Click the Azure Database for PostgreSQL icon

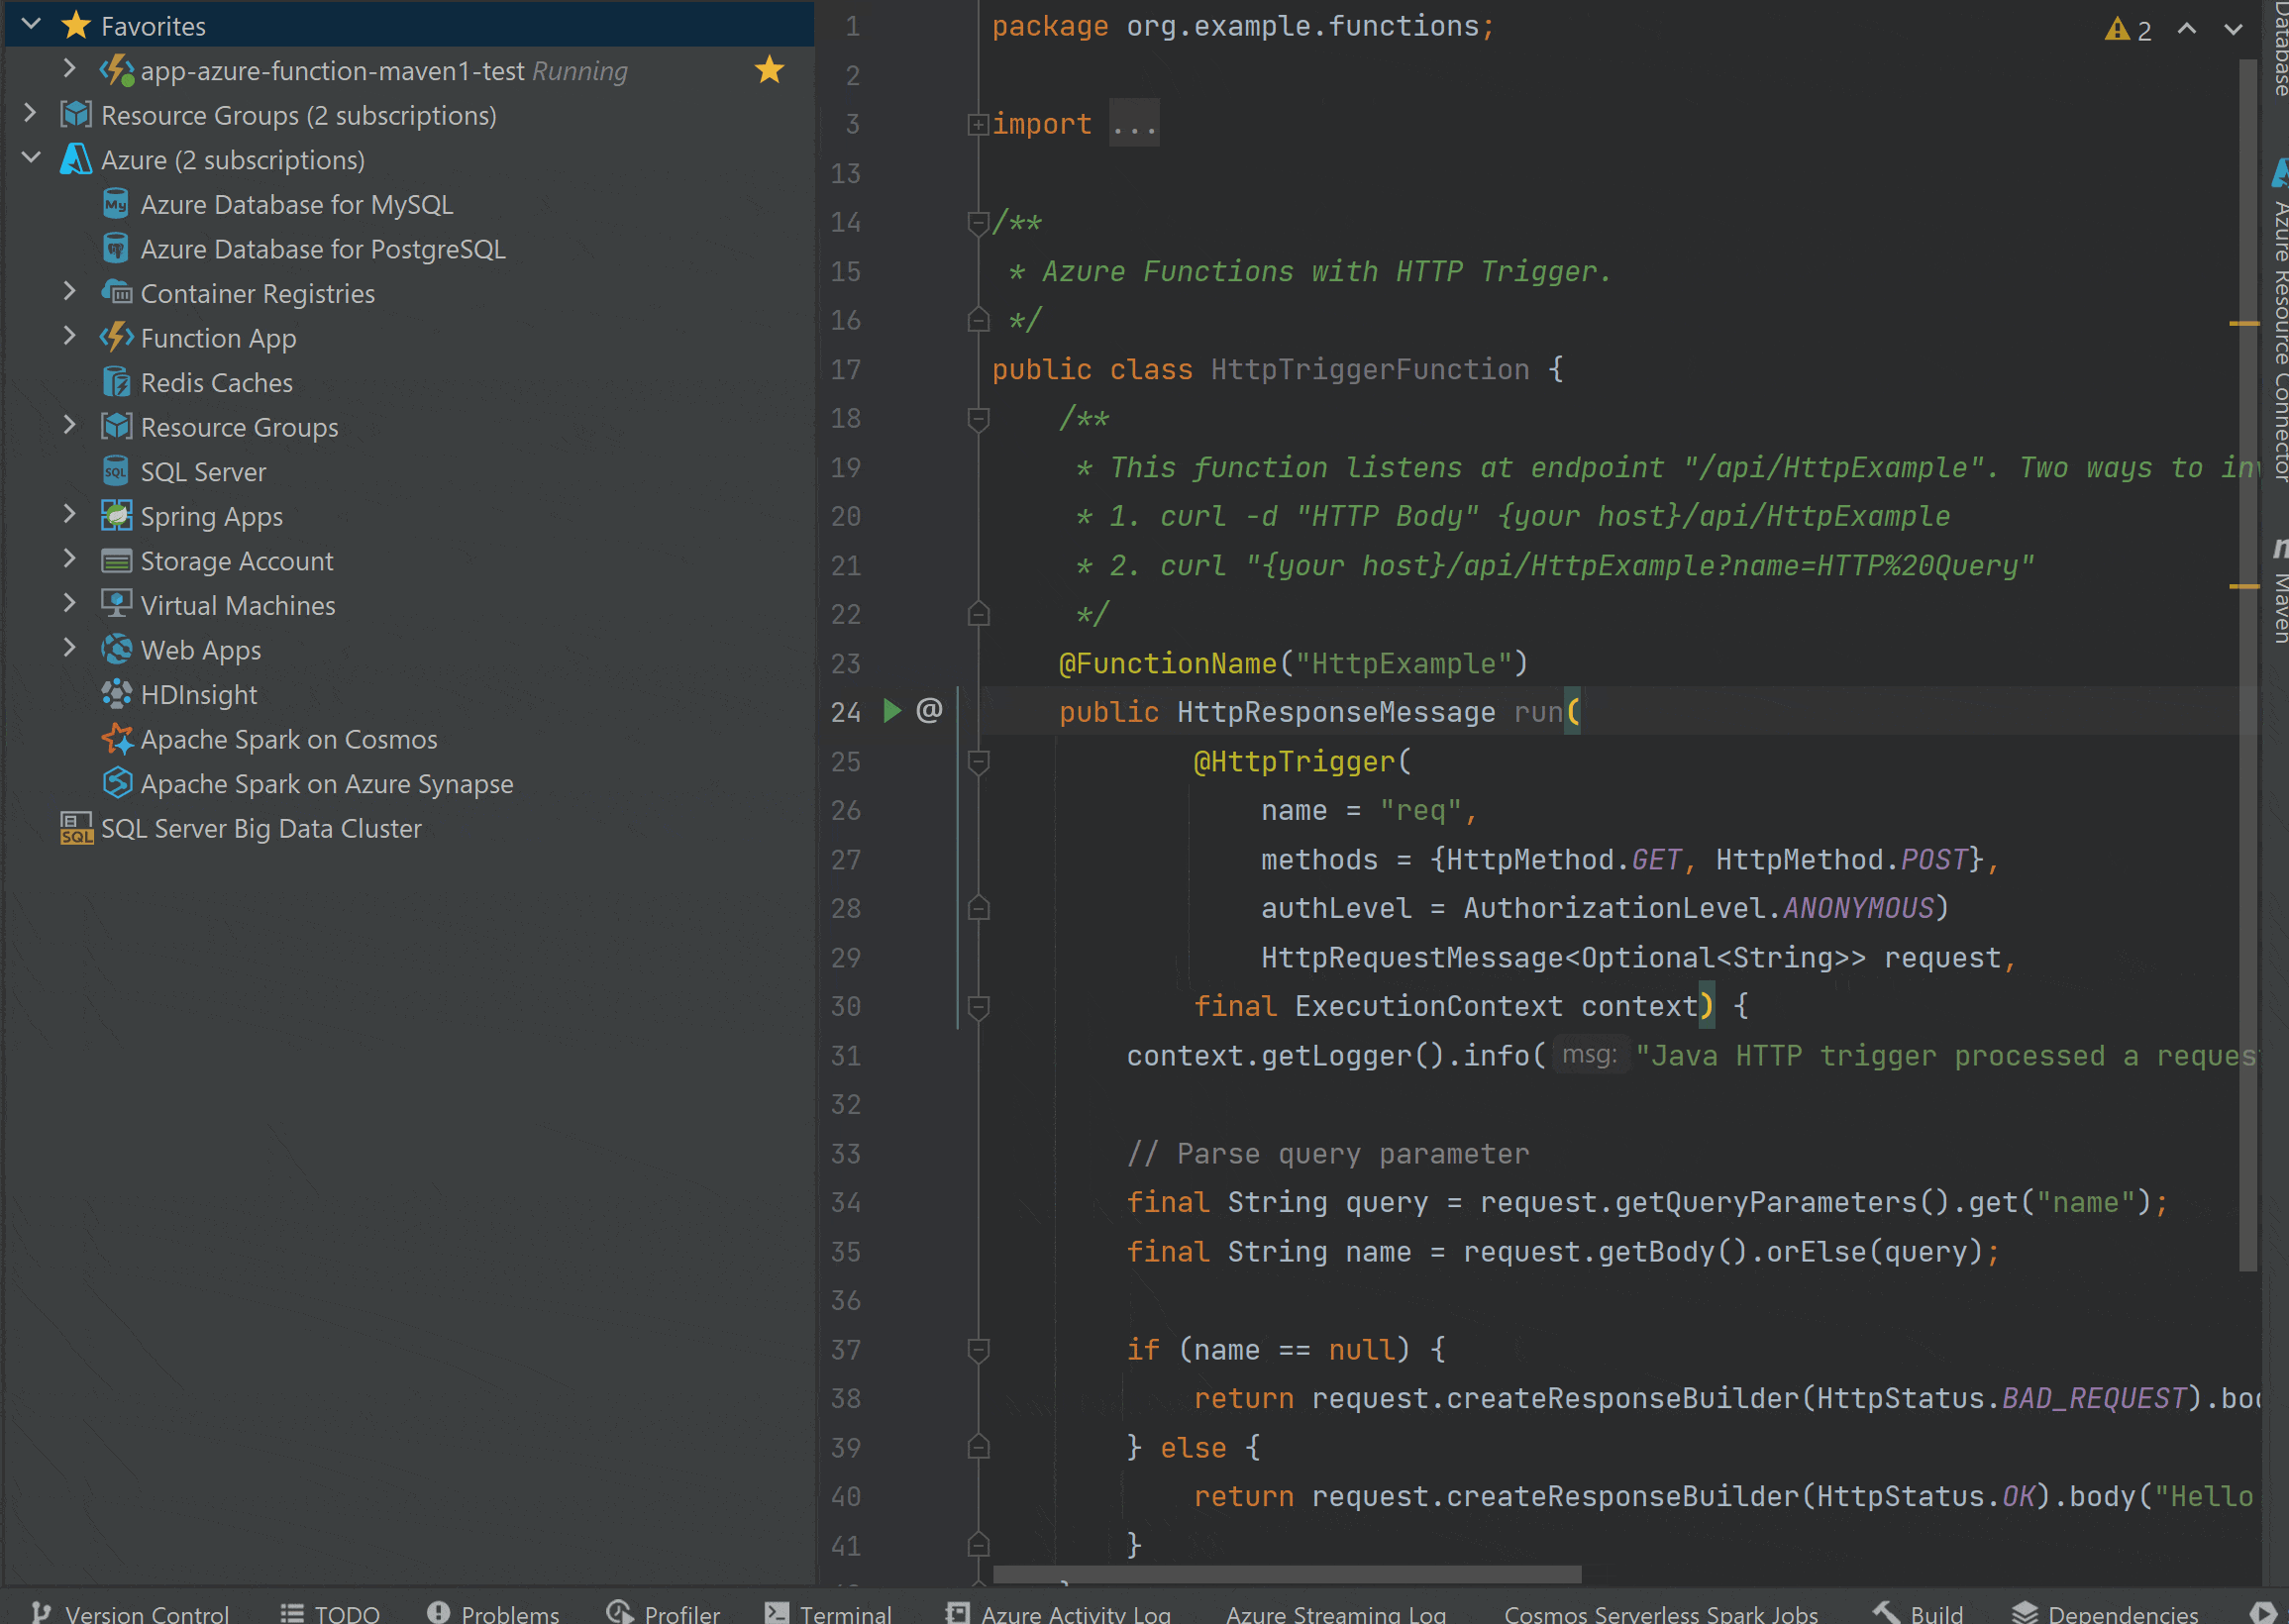click(116, 248)
